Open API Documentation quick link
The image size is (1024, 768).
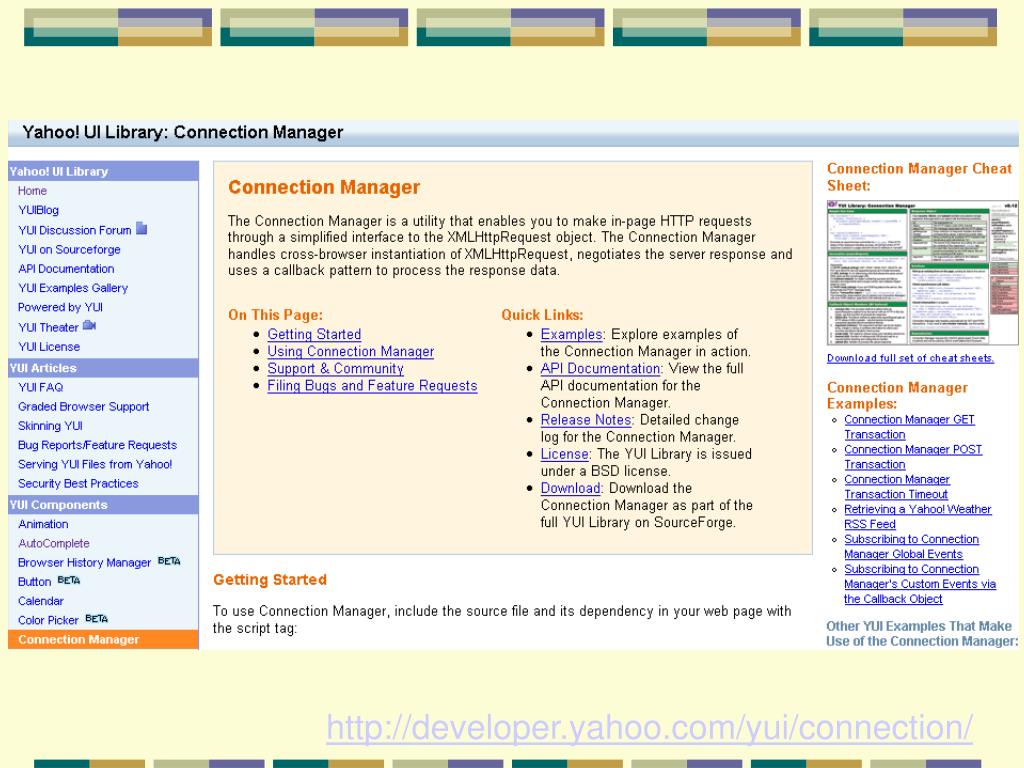click(601, 368)
